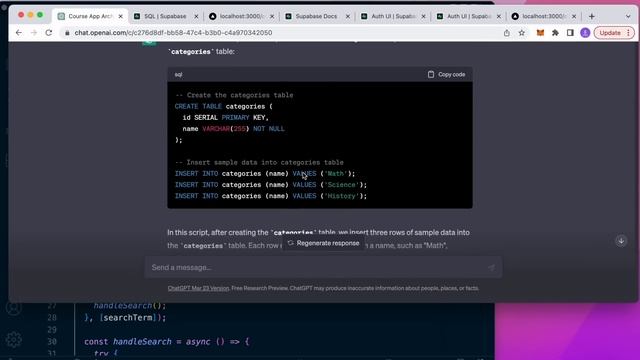The image size is (640, 360).
Task: Click INSERT line with 'History' value
Action: [271, 196]
